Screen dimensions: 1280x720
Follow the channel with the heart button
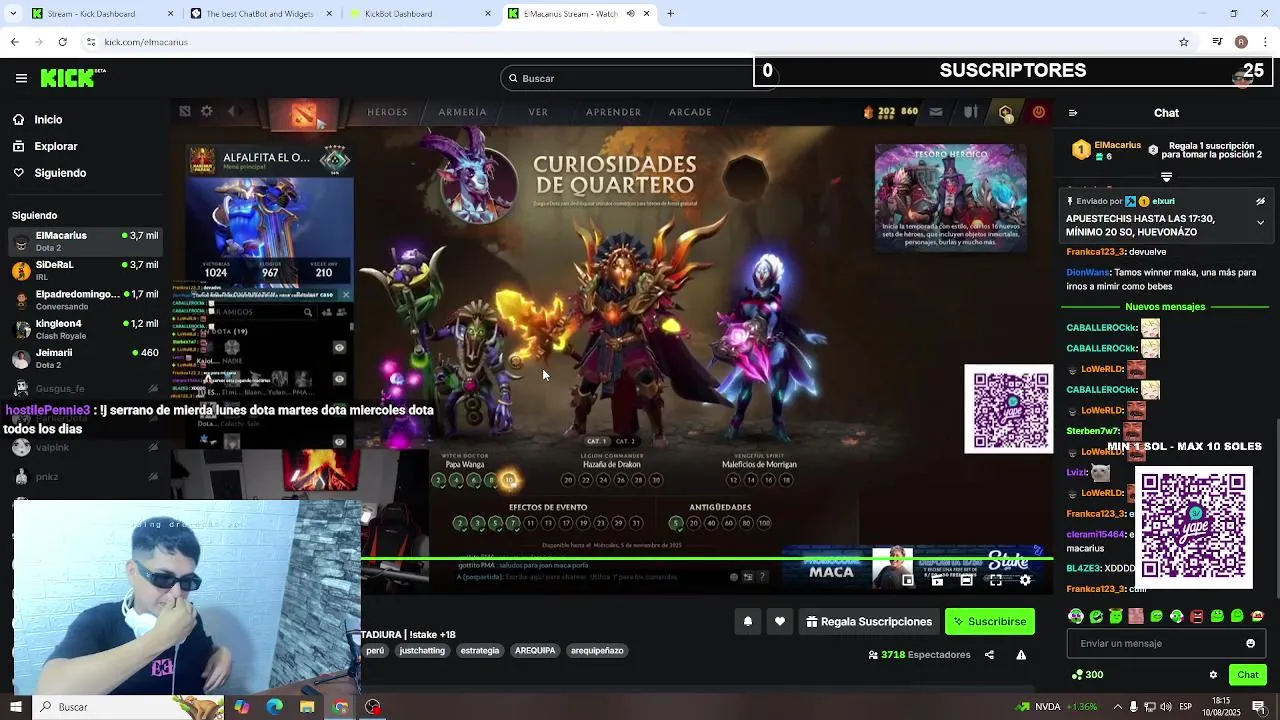(x=780, y=621)
